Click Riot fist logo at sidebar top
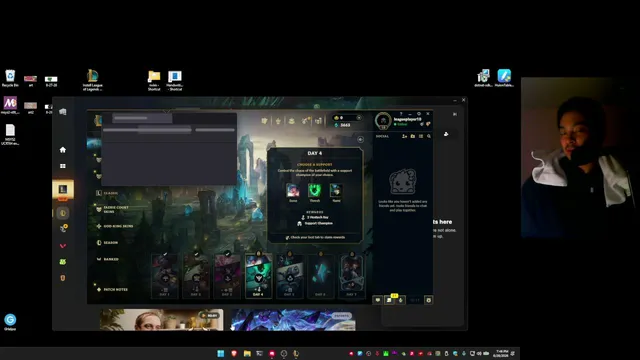Image resolution: width=640 pixels, height=360 pixels. coord(62,112)
